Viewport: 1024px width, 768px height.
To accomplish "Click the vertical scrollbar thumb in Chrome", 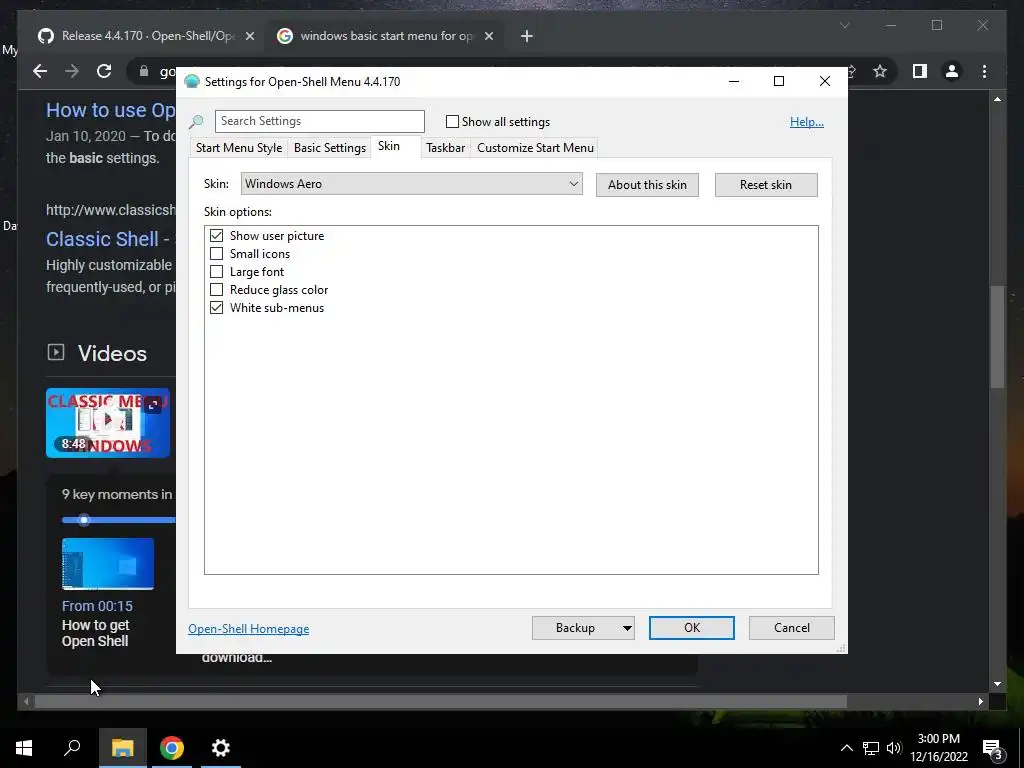I will click(997, 337).
